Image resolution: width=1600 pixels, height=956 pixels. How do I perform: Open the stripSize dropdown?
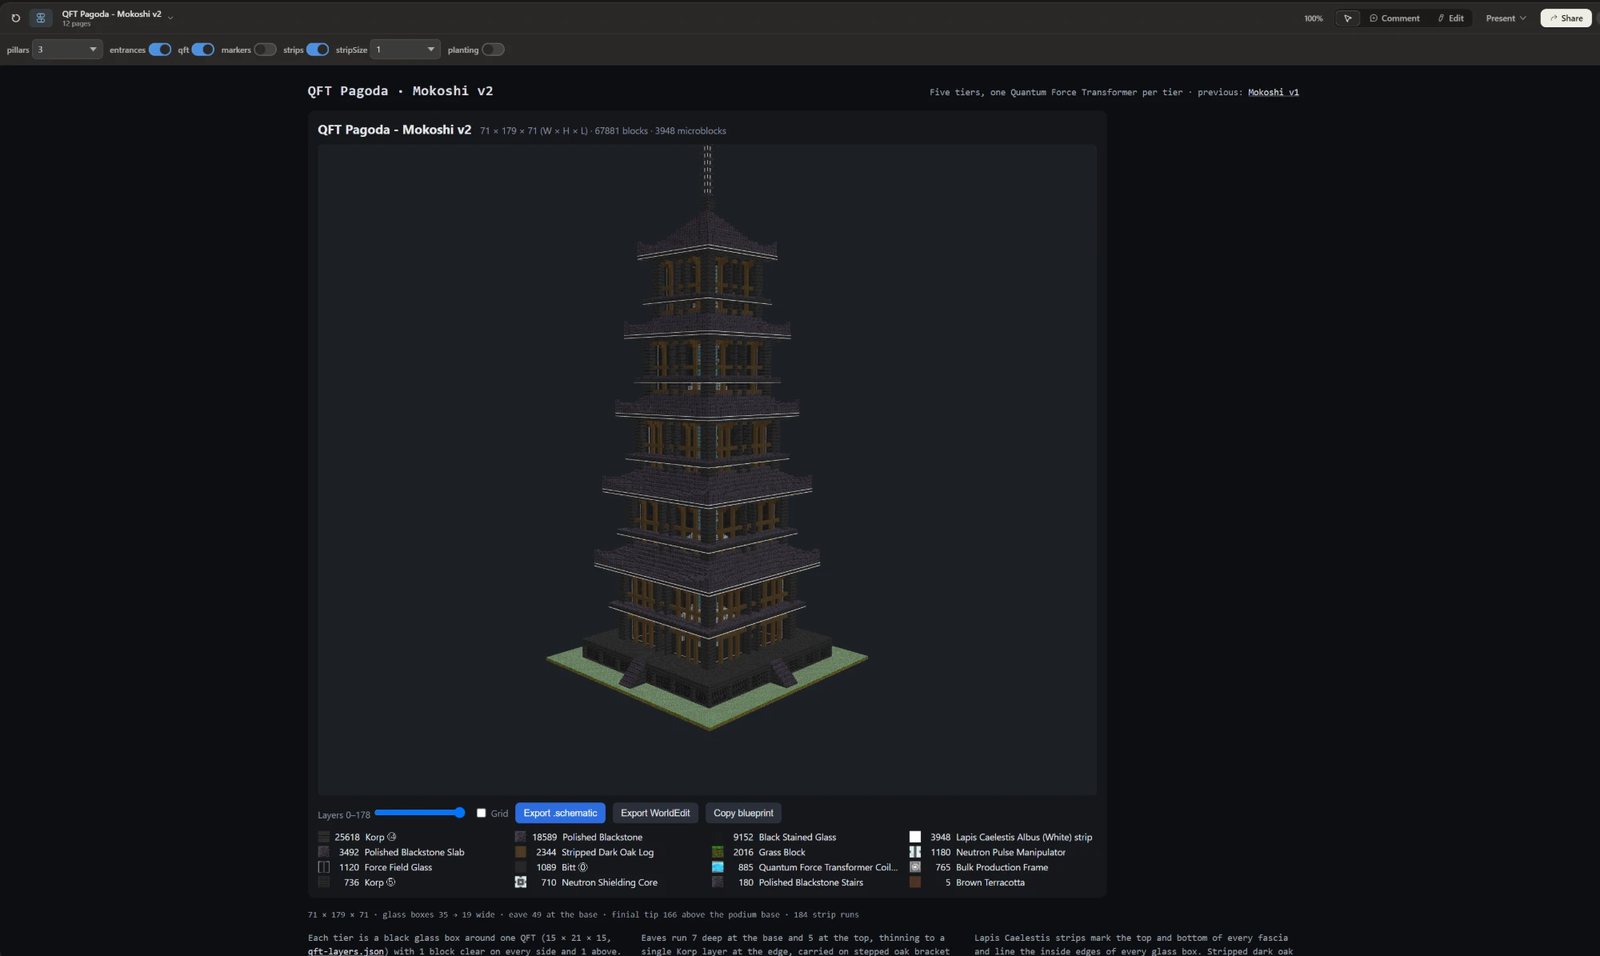point(405,49)
